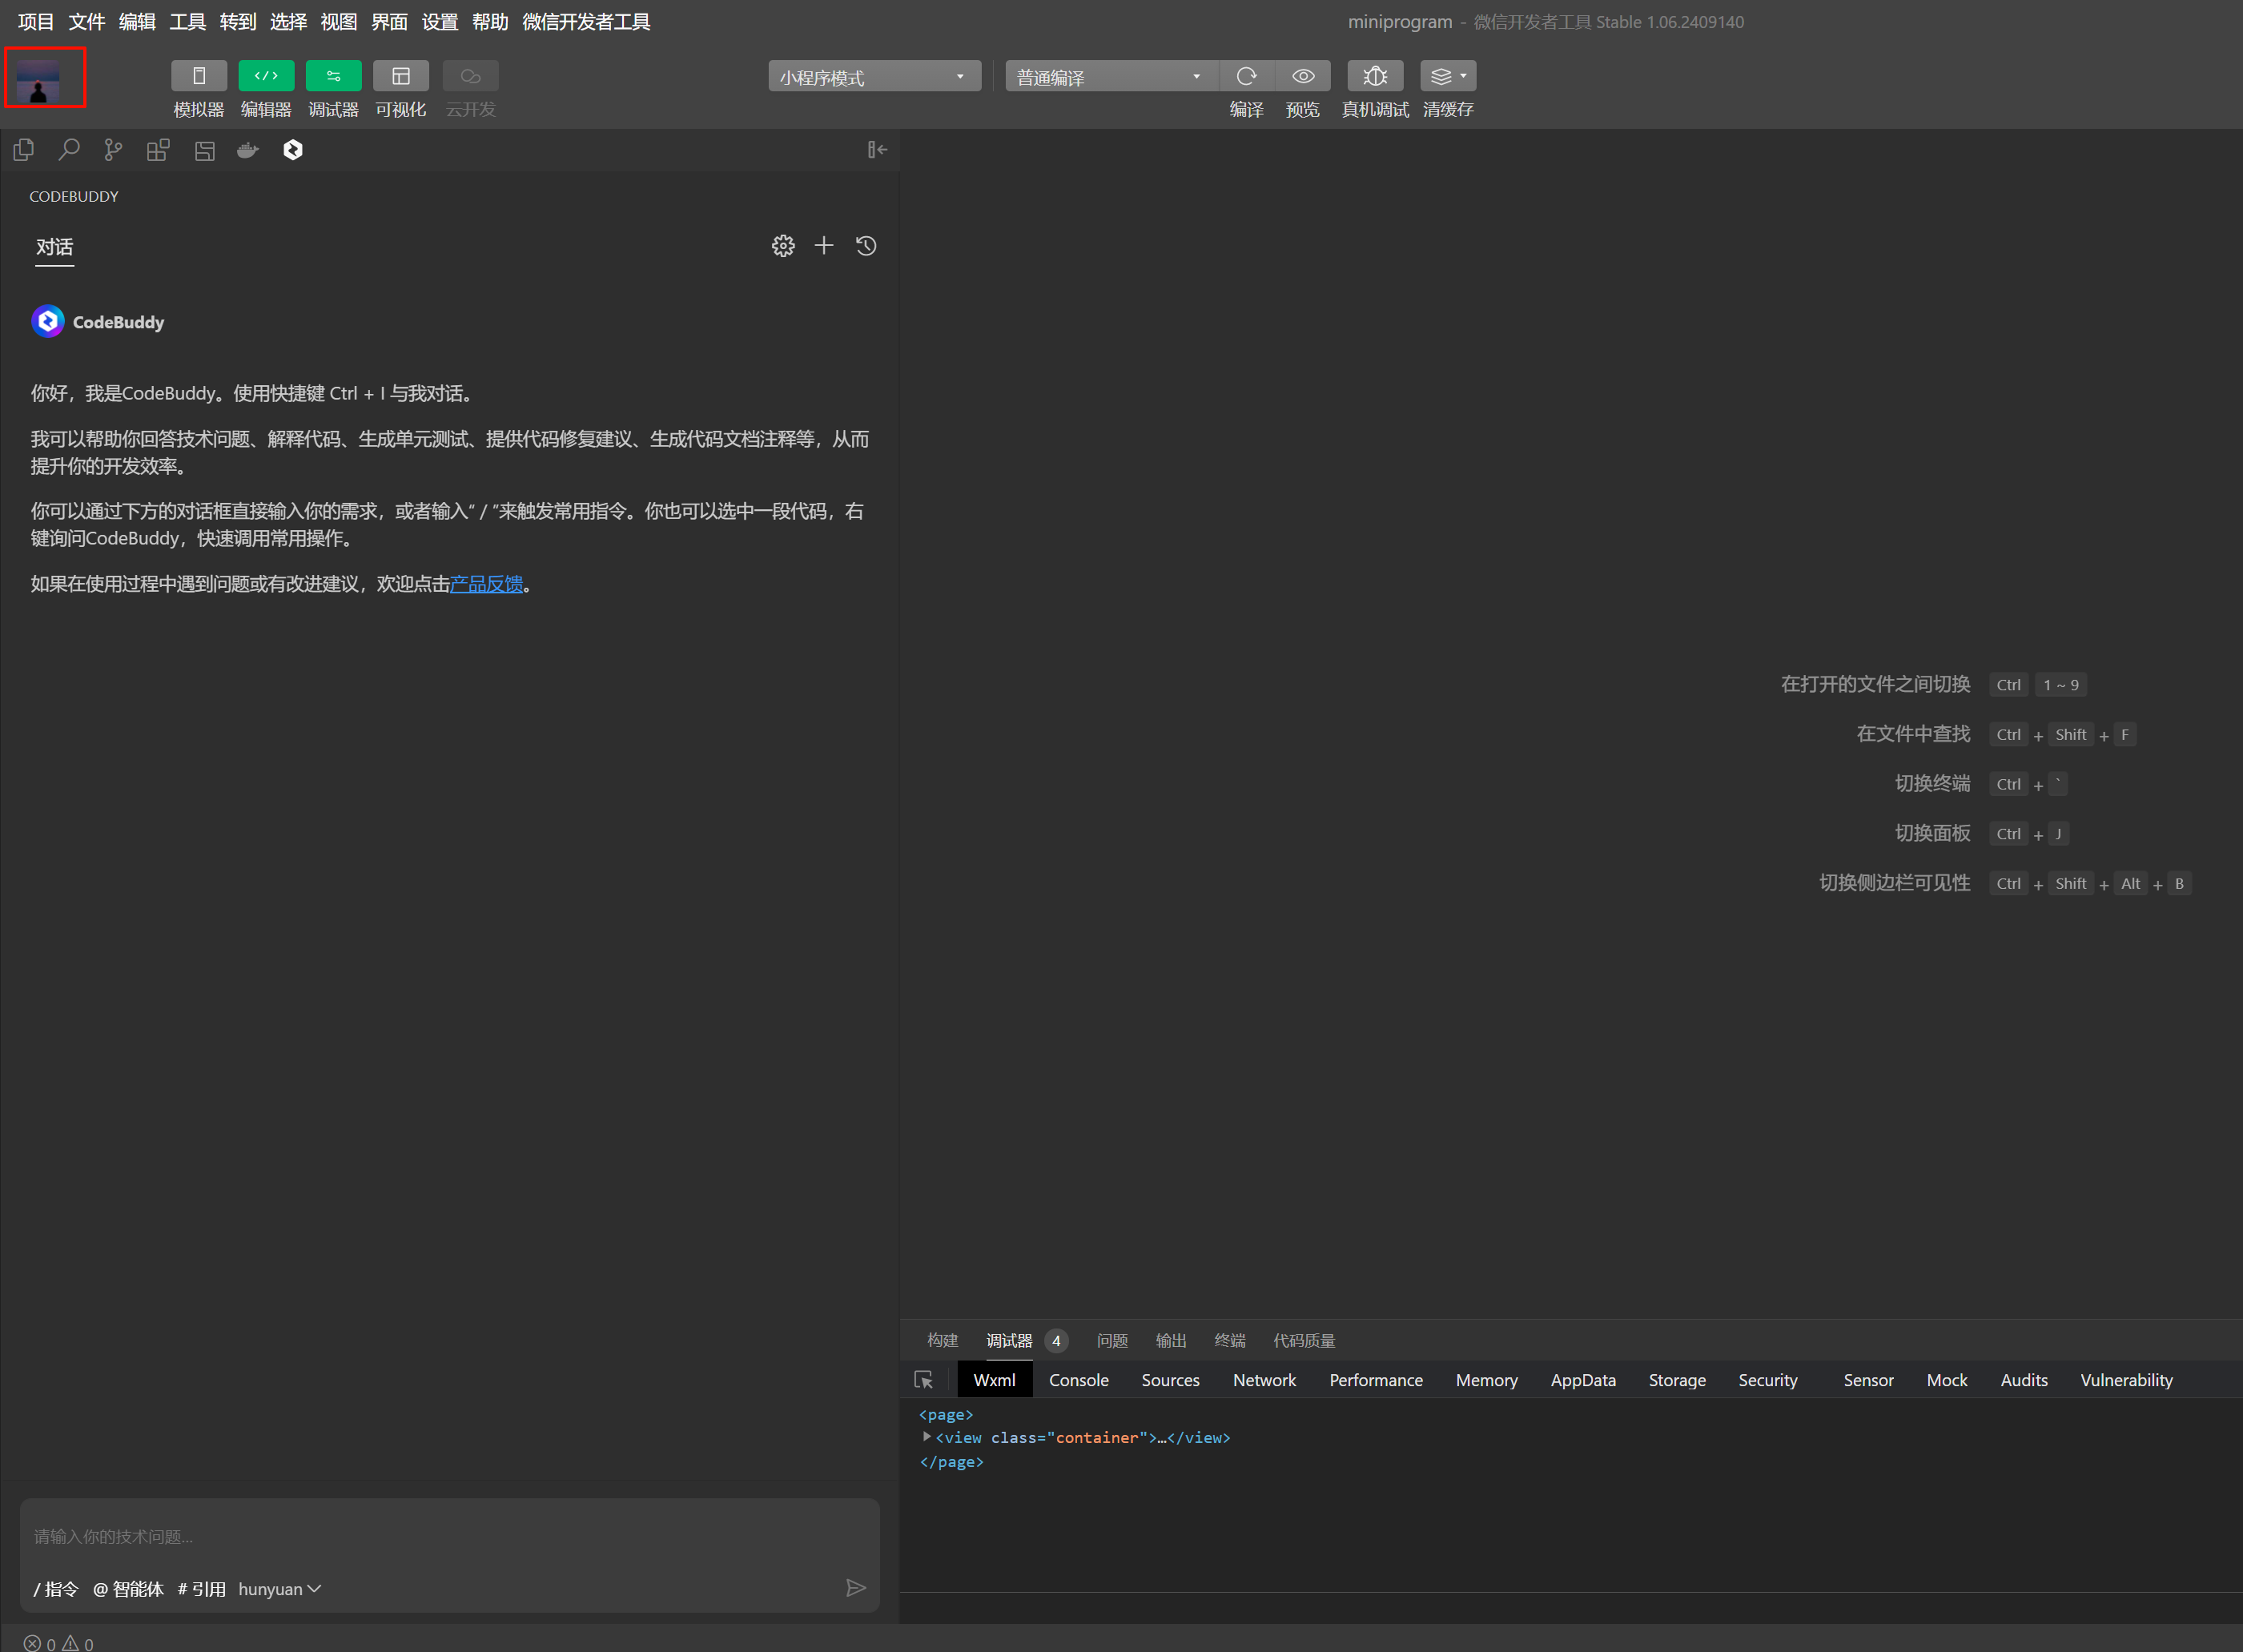Select the </page> closing tag row
This screenshot has height=1652, width=2243.
click(x=951, y=1461)
